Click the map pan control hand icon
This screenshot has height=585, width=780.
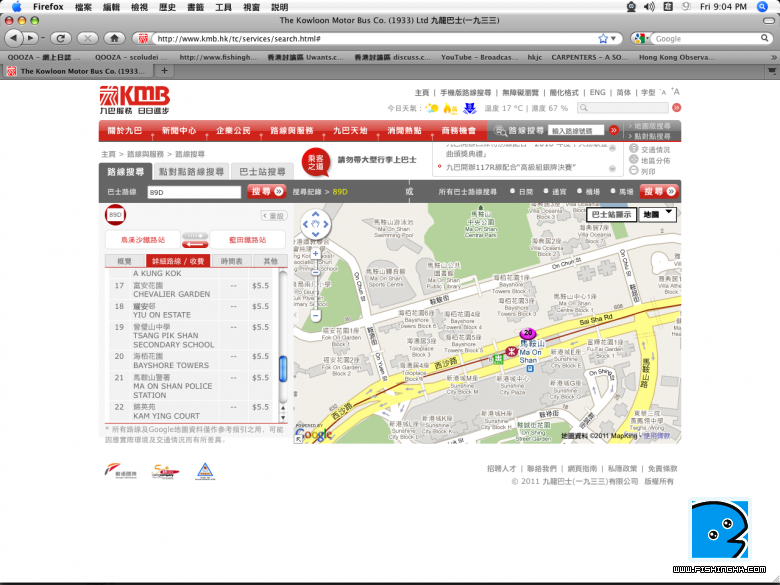click(316, 224)
